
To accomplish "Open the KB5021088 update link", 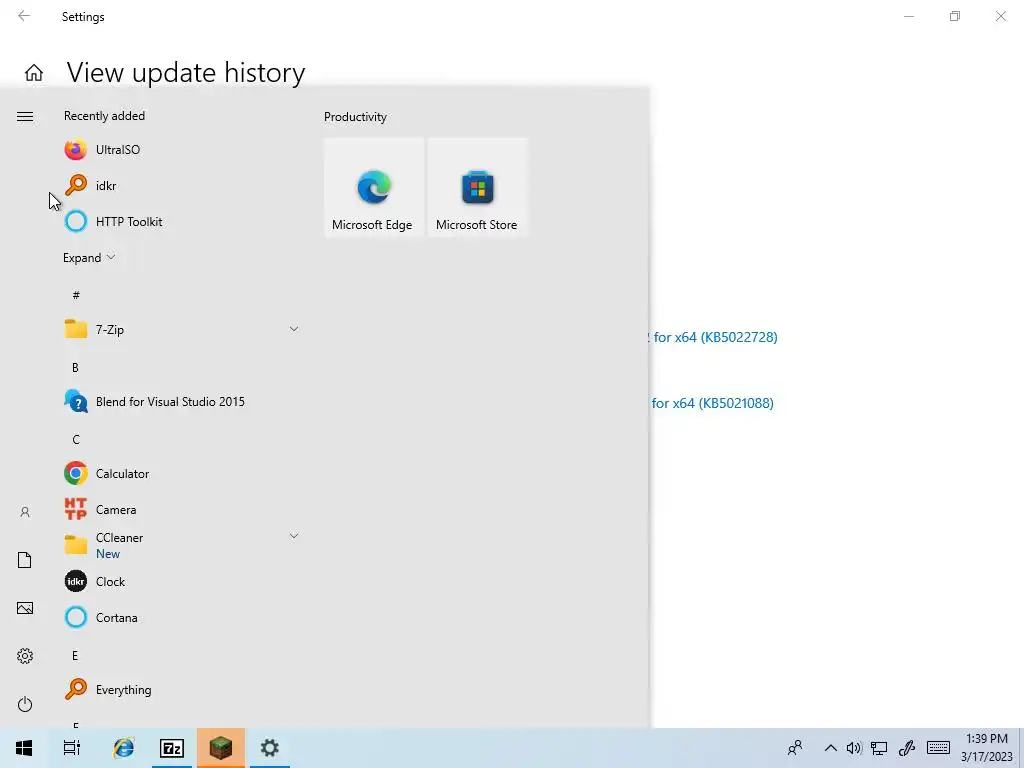I will [x=712, y=403].
